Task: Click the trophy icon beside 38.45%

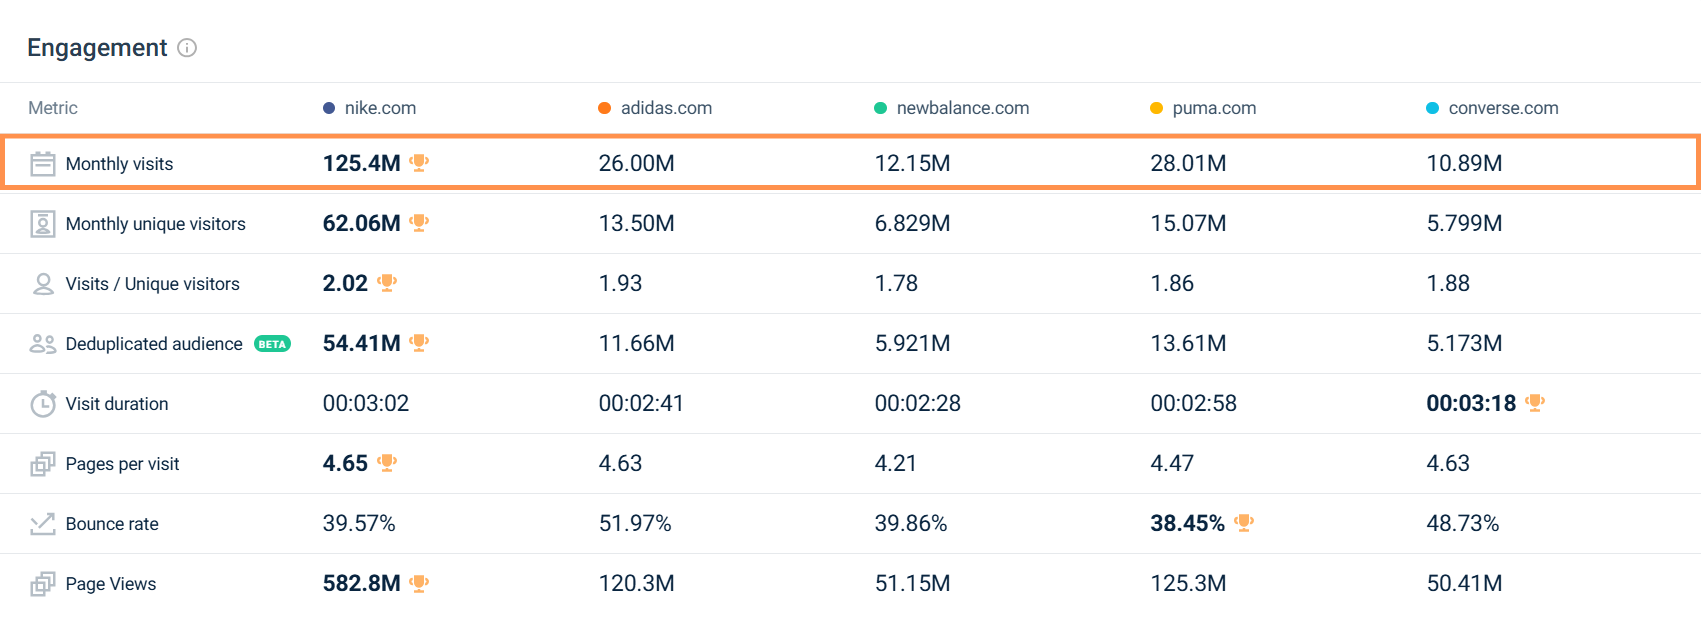Action: coord(1244,523)
